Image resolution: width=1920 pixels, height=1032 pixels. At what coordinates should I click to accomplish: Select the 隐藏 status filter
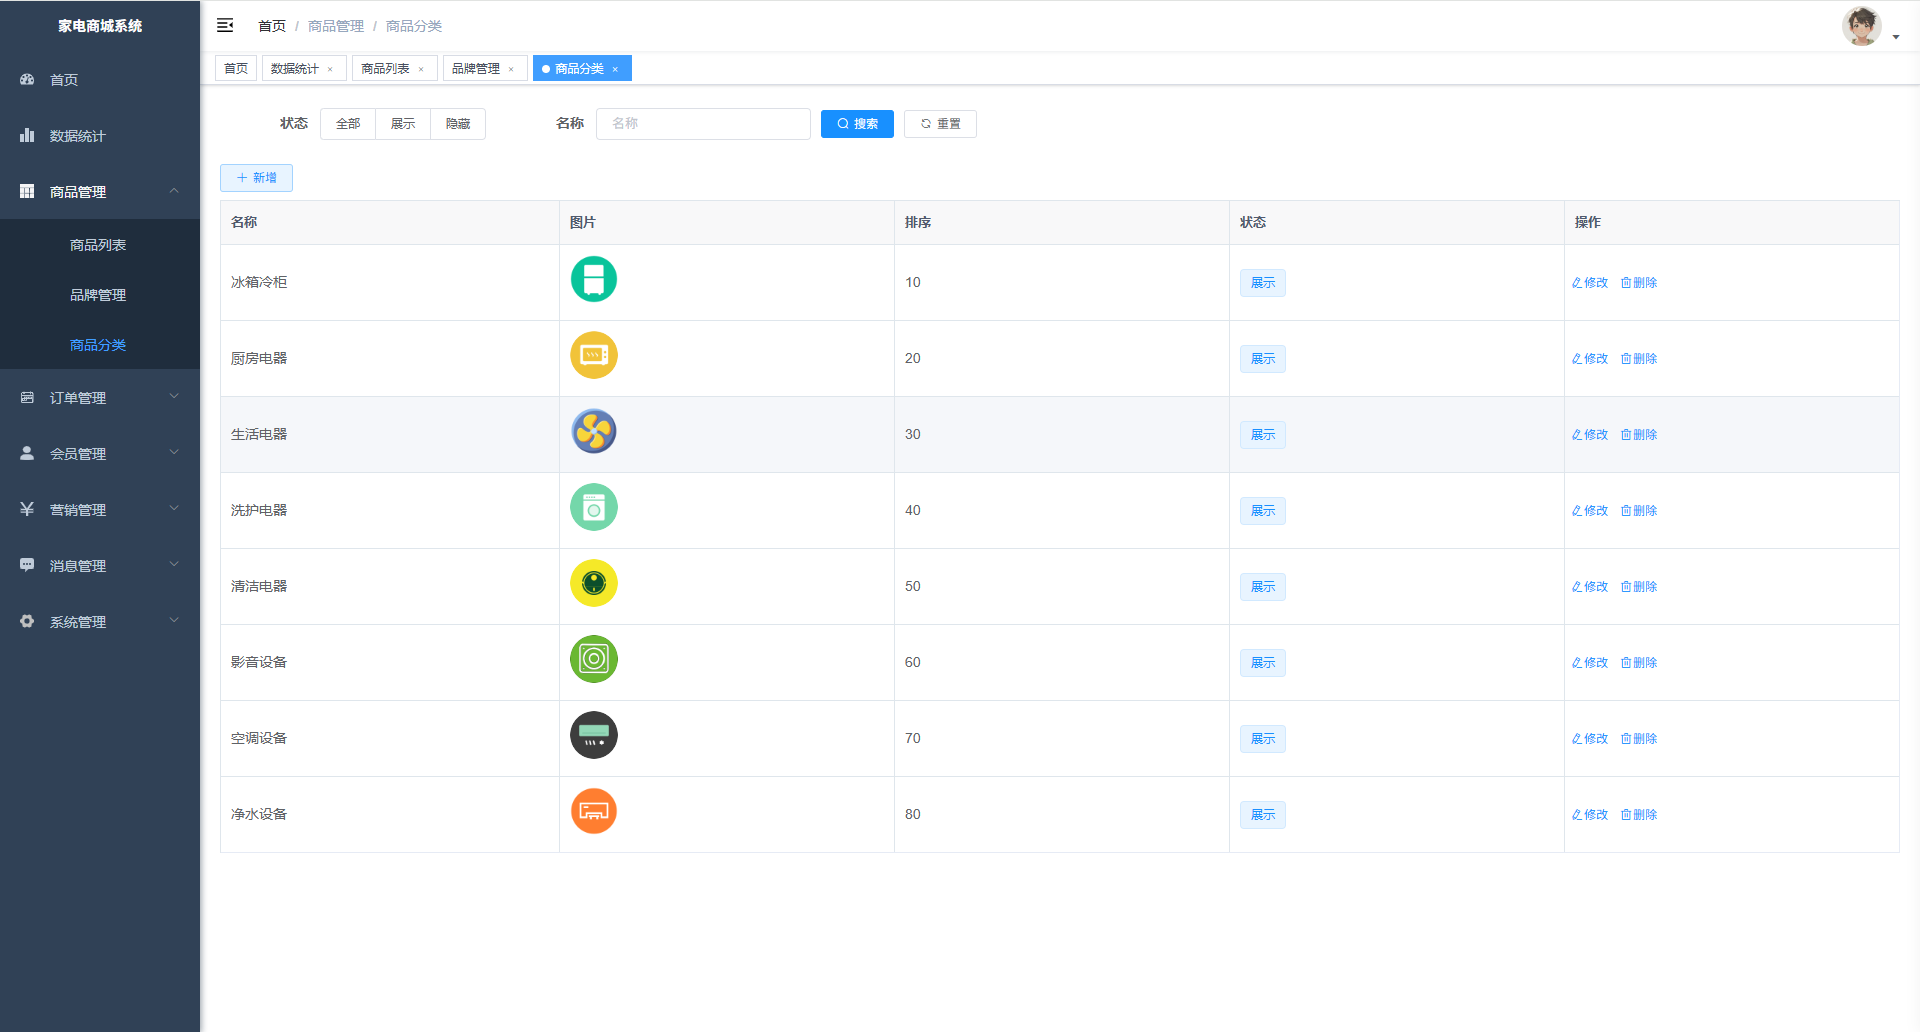(x=458, y=124)
